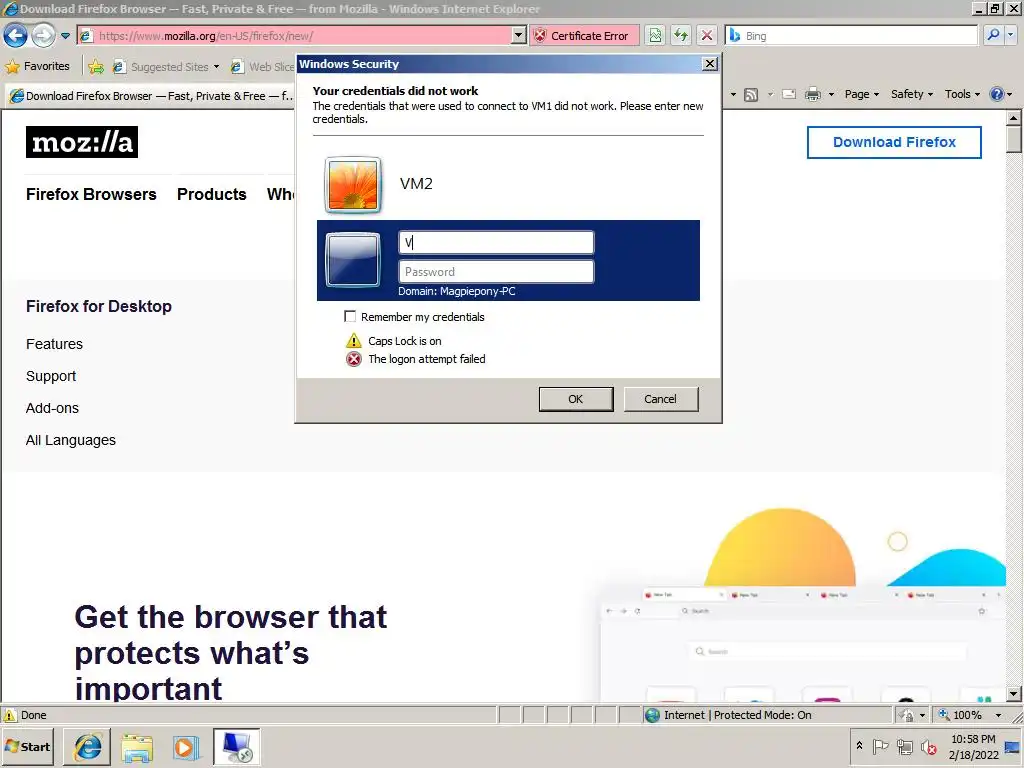Open Internet Explorer taskbar icon
1024x768 pixels.
[x=87, y=747]
